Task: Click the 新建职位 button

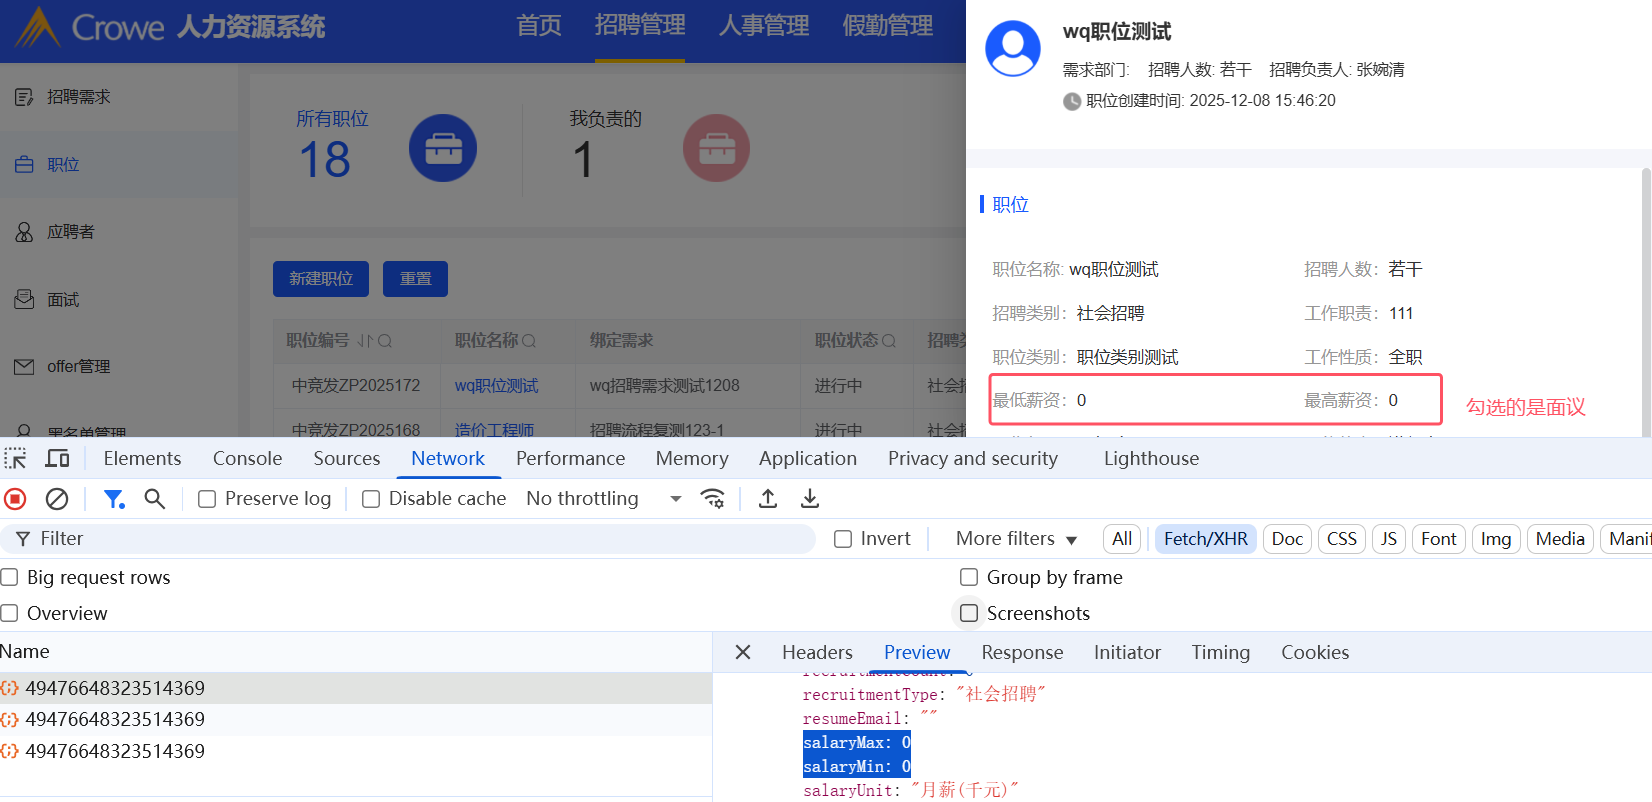Action: coord(321,279)
